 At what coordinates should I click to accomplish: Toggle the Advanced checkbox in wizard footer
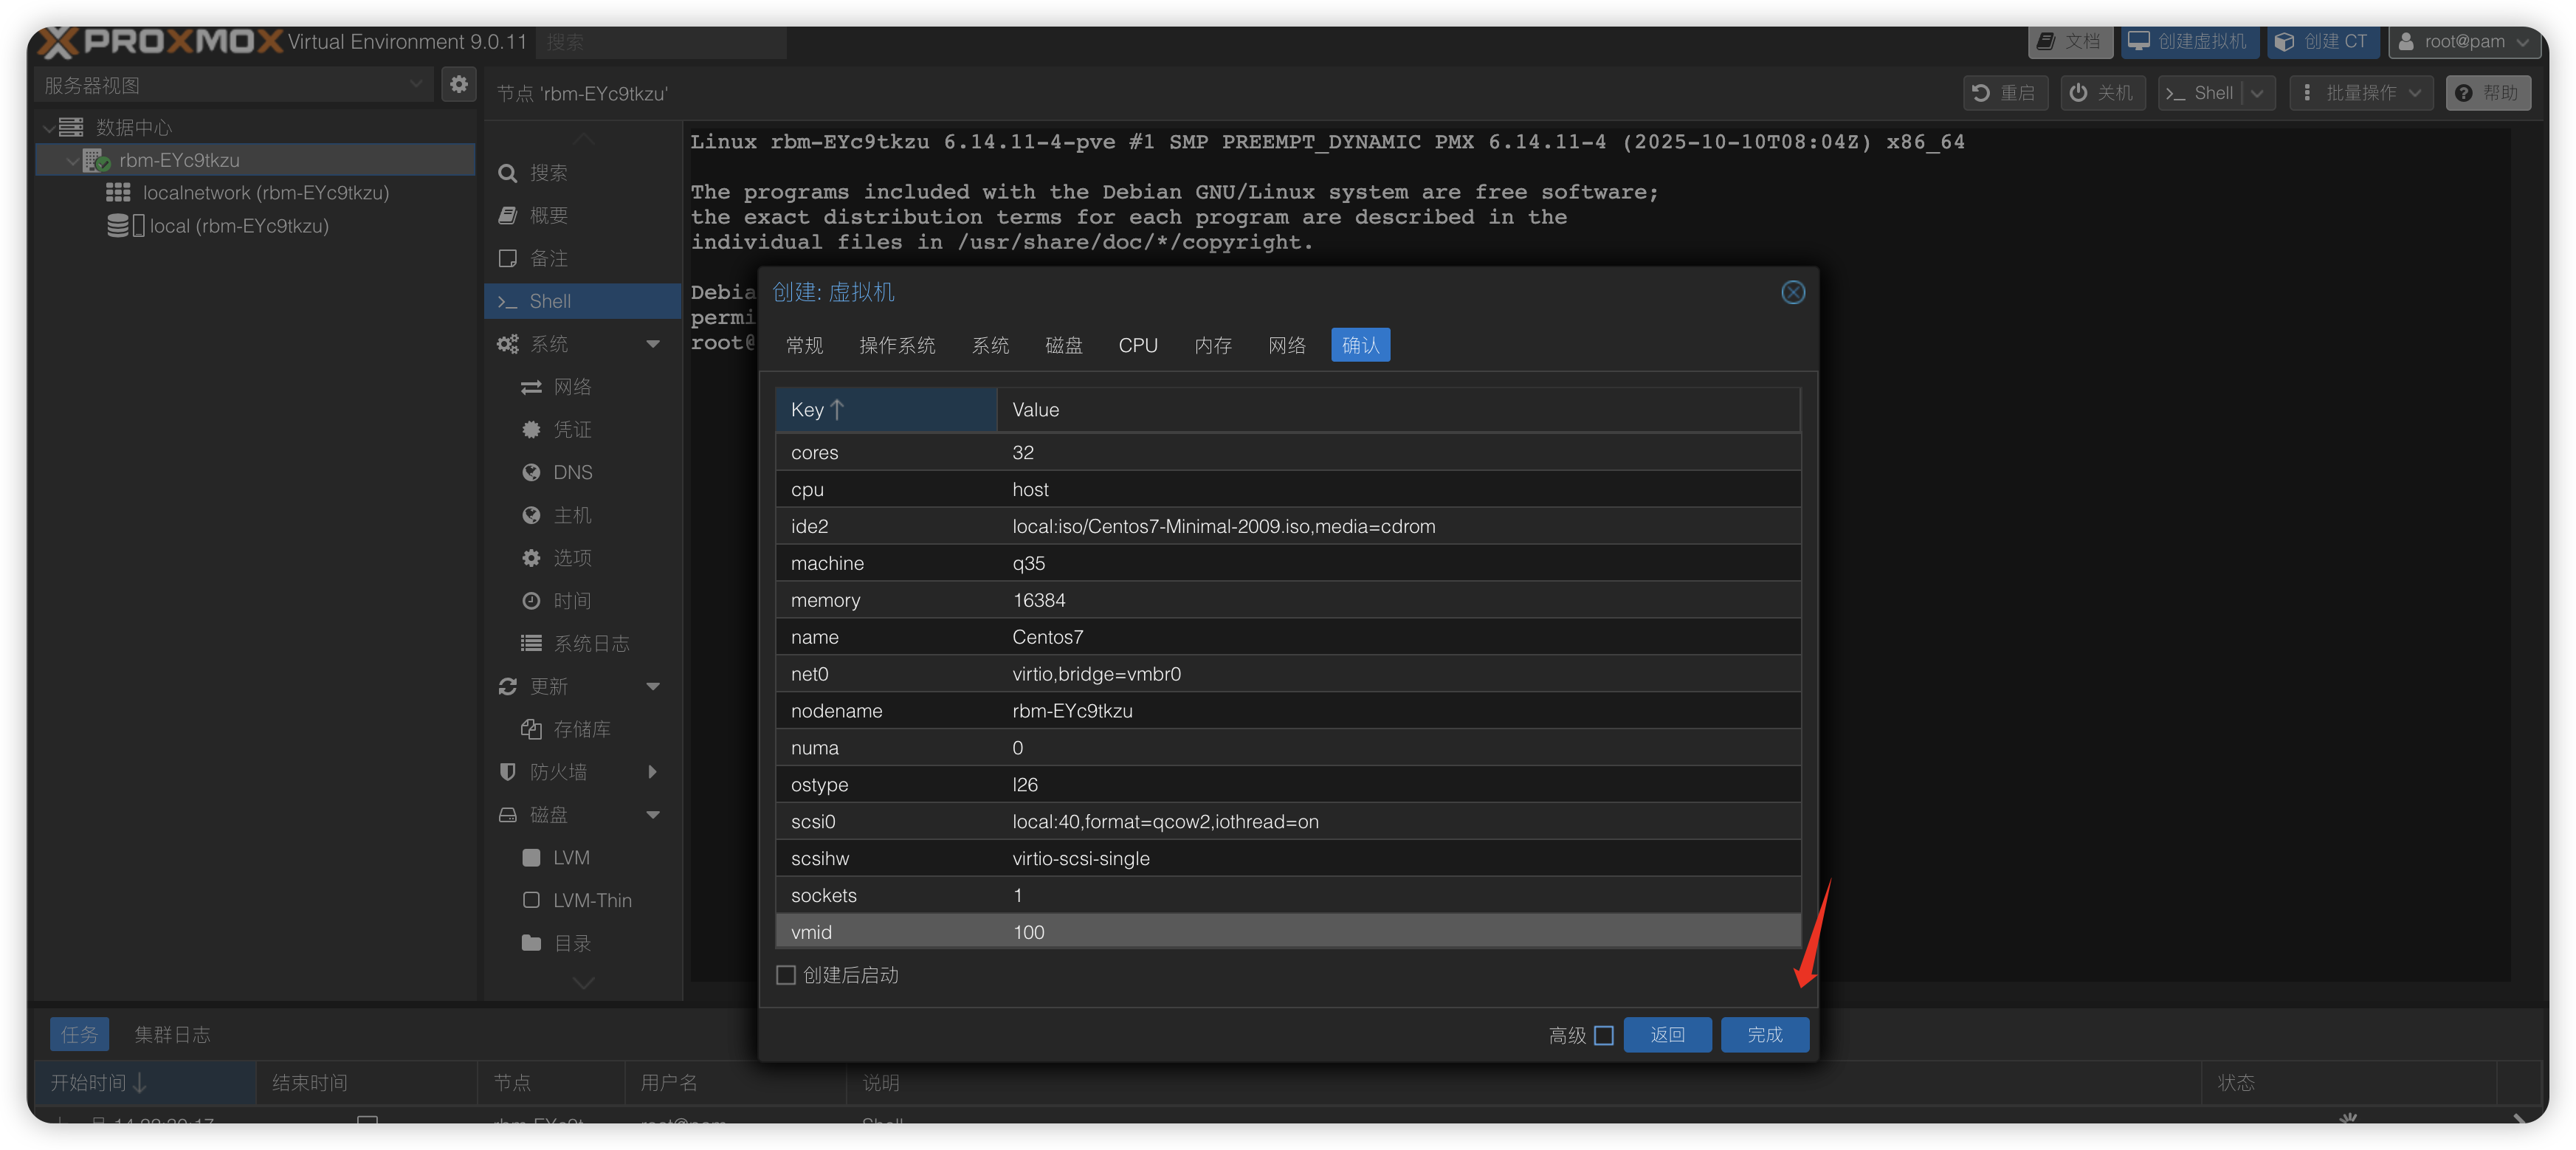pyautogui.click(x=1604, y=1035)
